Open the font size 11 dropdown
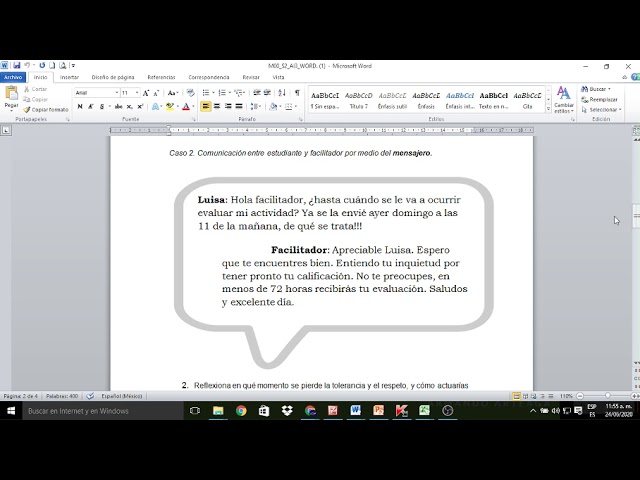Screen dimensions: 640x480 pos(137,93)
